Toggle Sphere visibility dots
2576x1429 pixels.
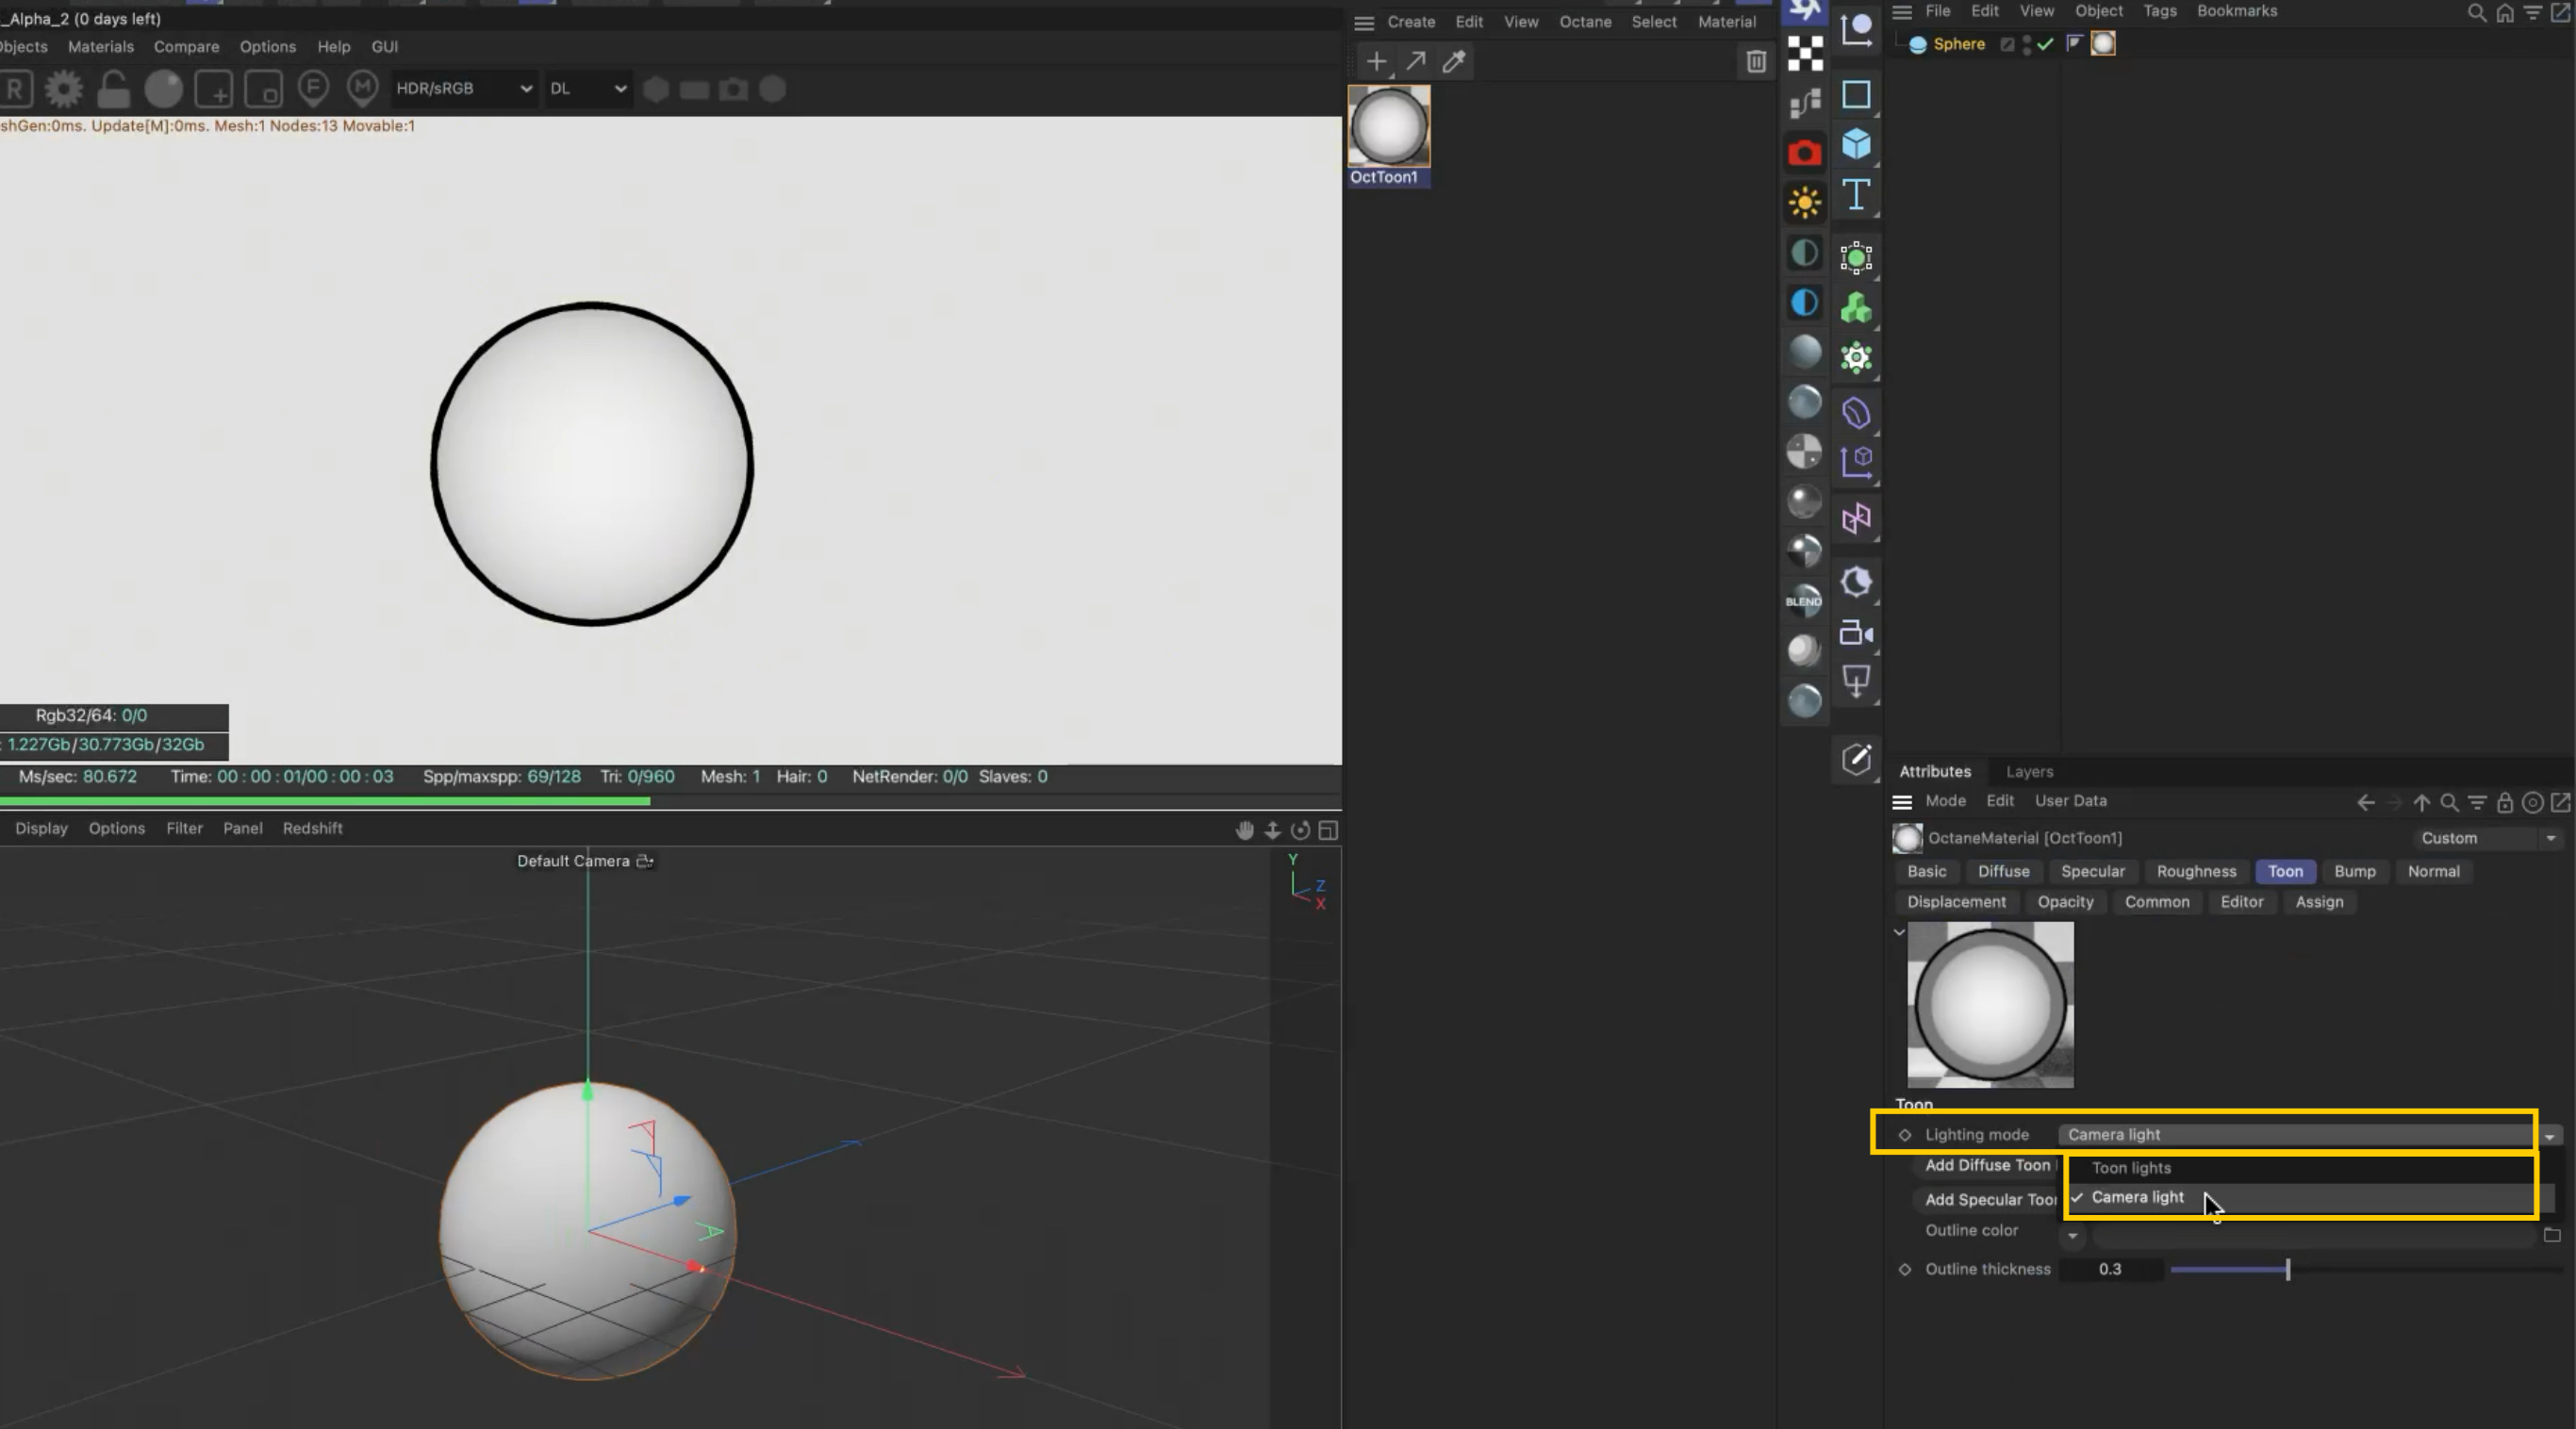[x=2027, y=44]
